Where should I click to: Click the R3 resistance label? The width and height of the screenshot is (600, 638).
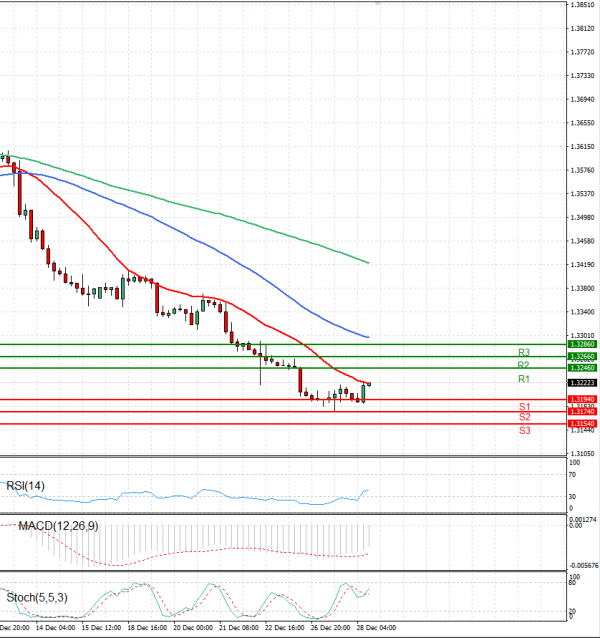tap(524, 352)
